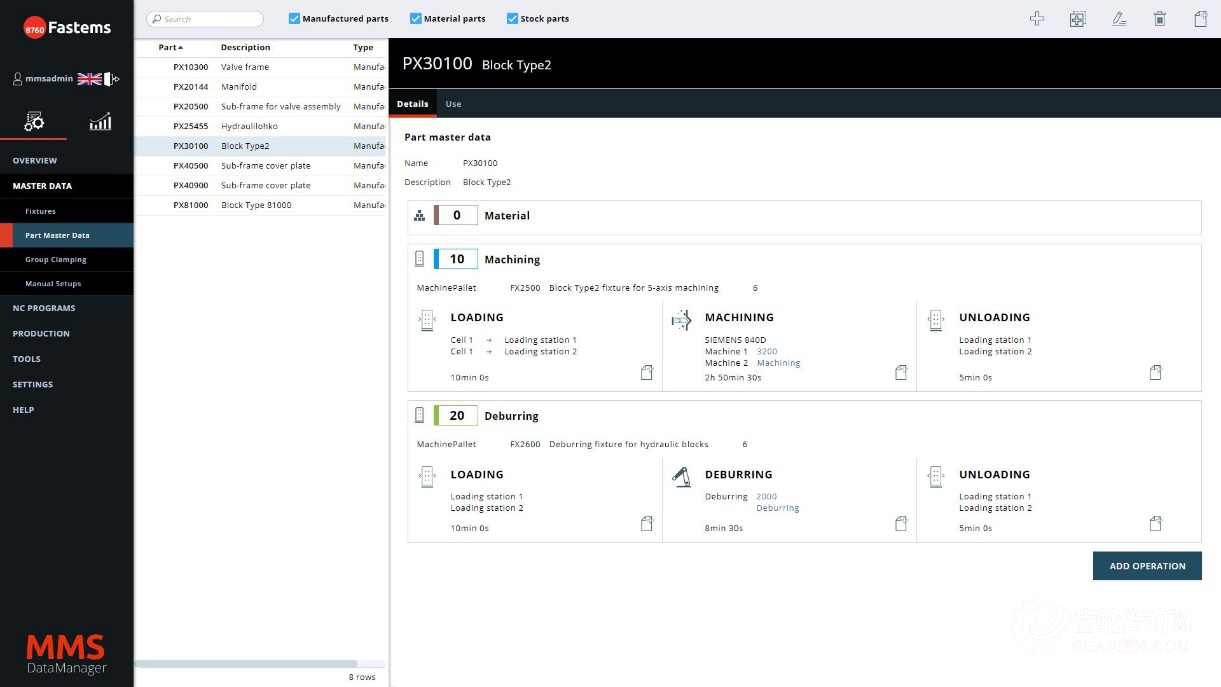The image size is (1221, 687).
Task: Click the delete trash icon in toolbar
Action: pos(1160,19)
